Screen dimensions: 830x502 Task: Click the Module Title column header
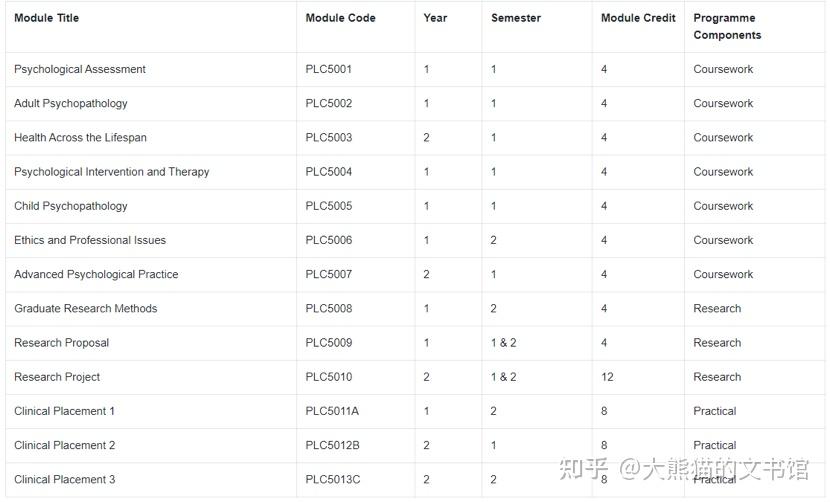click(x=47, y=18)
